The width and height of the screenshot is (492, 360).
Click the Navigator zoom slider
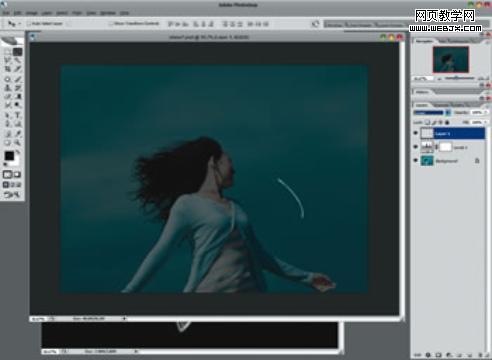point(459,79)
